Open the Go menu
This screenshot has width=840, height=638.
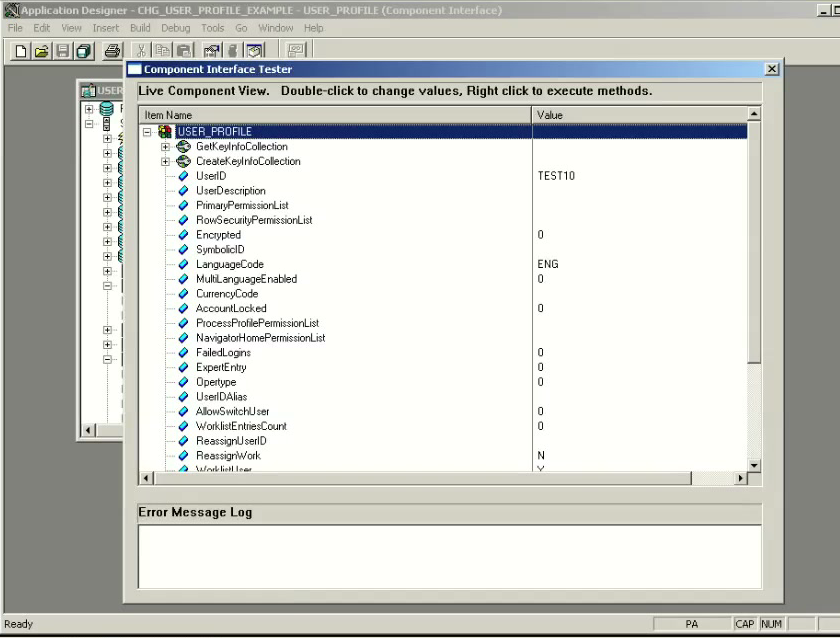[x=241, y=28]
